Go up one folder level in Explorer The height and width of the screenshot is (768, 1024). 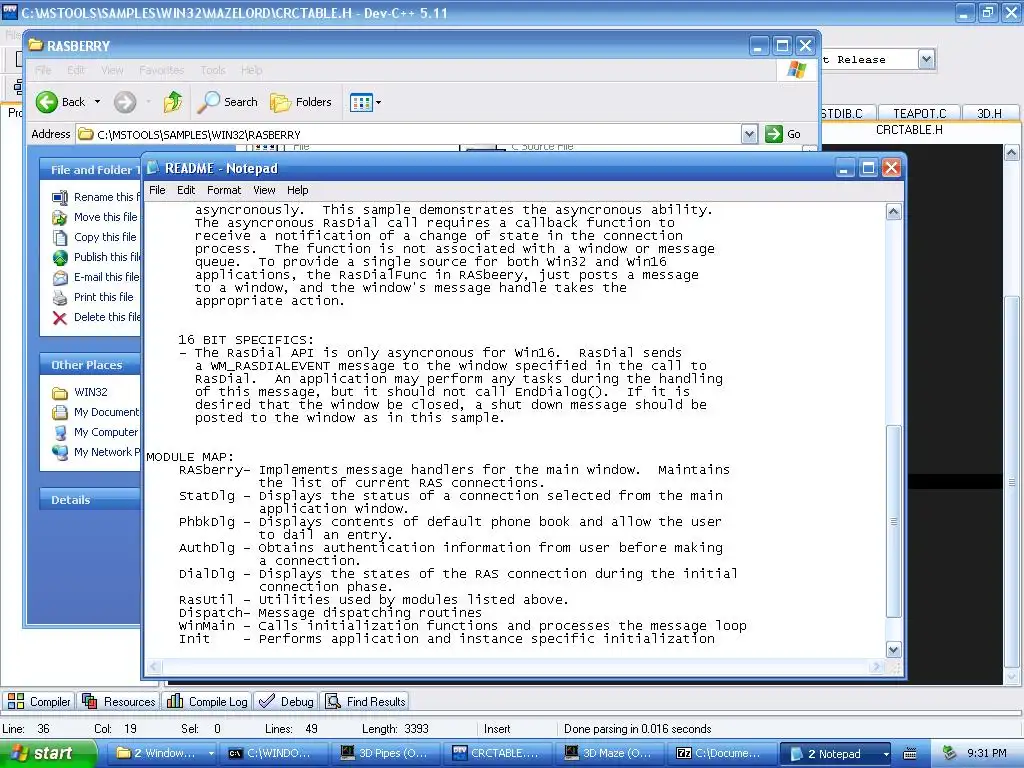click(173, 102)
